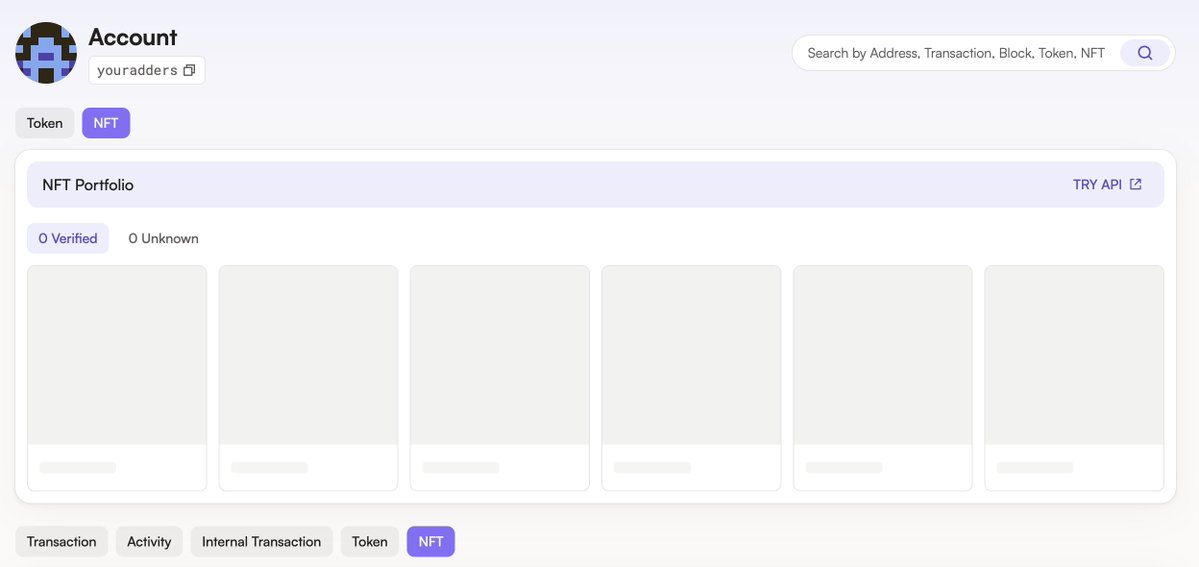The image size is (1199, 567).
Task: Copy the youradders address with copy icon
Action: coord(190,70)
